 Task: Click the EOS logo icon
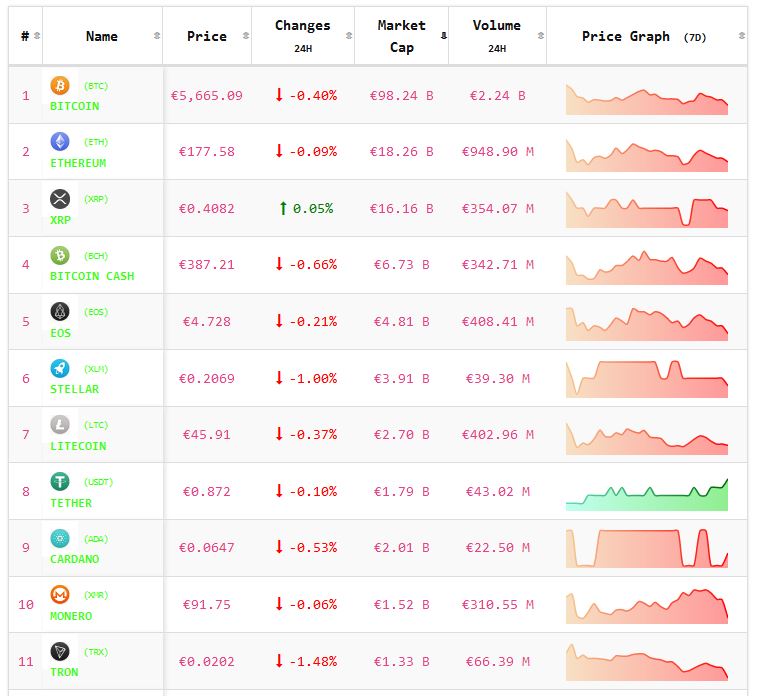click(x=60, y=312)
